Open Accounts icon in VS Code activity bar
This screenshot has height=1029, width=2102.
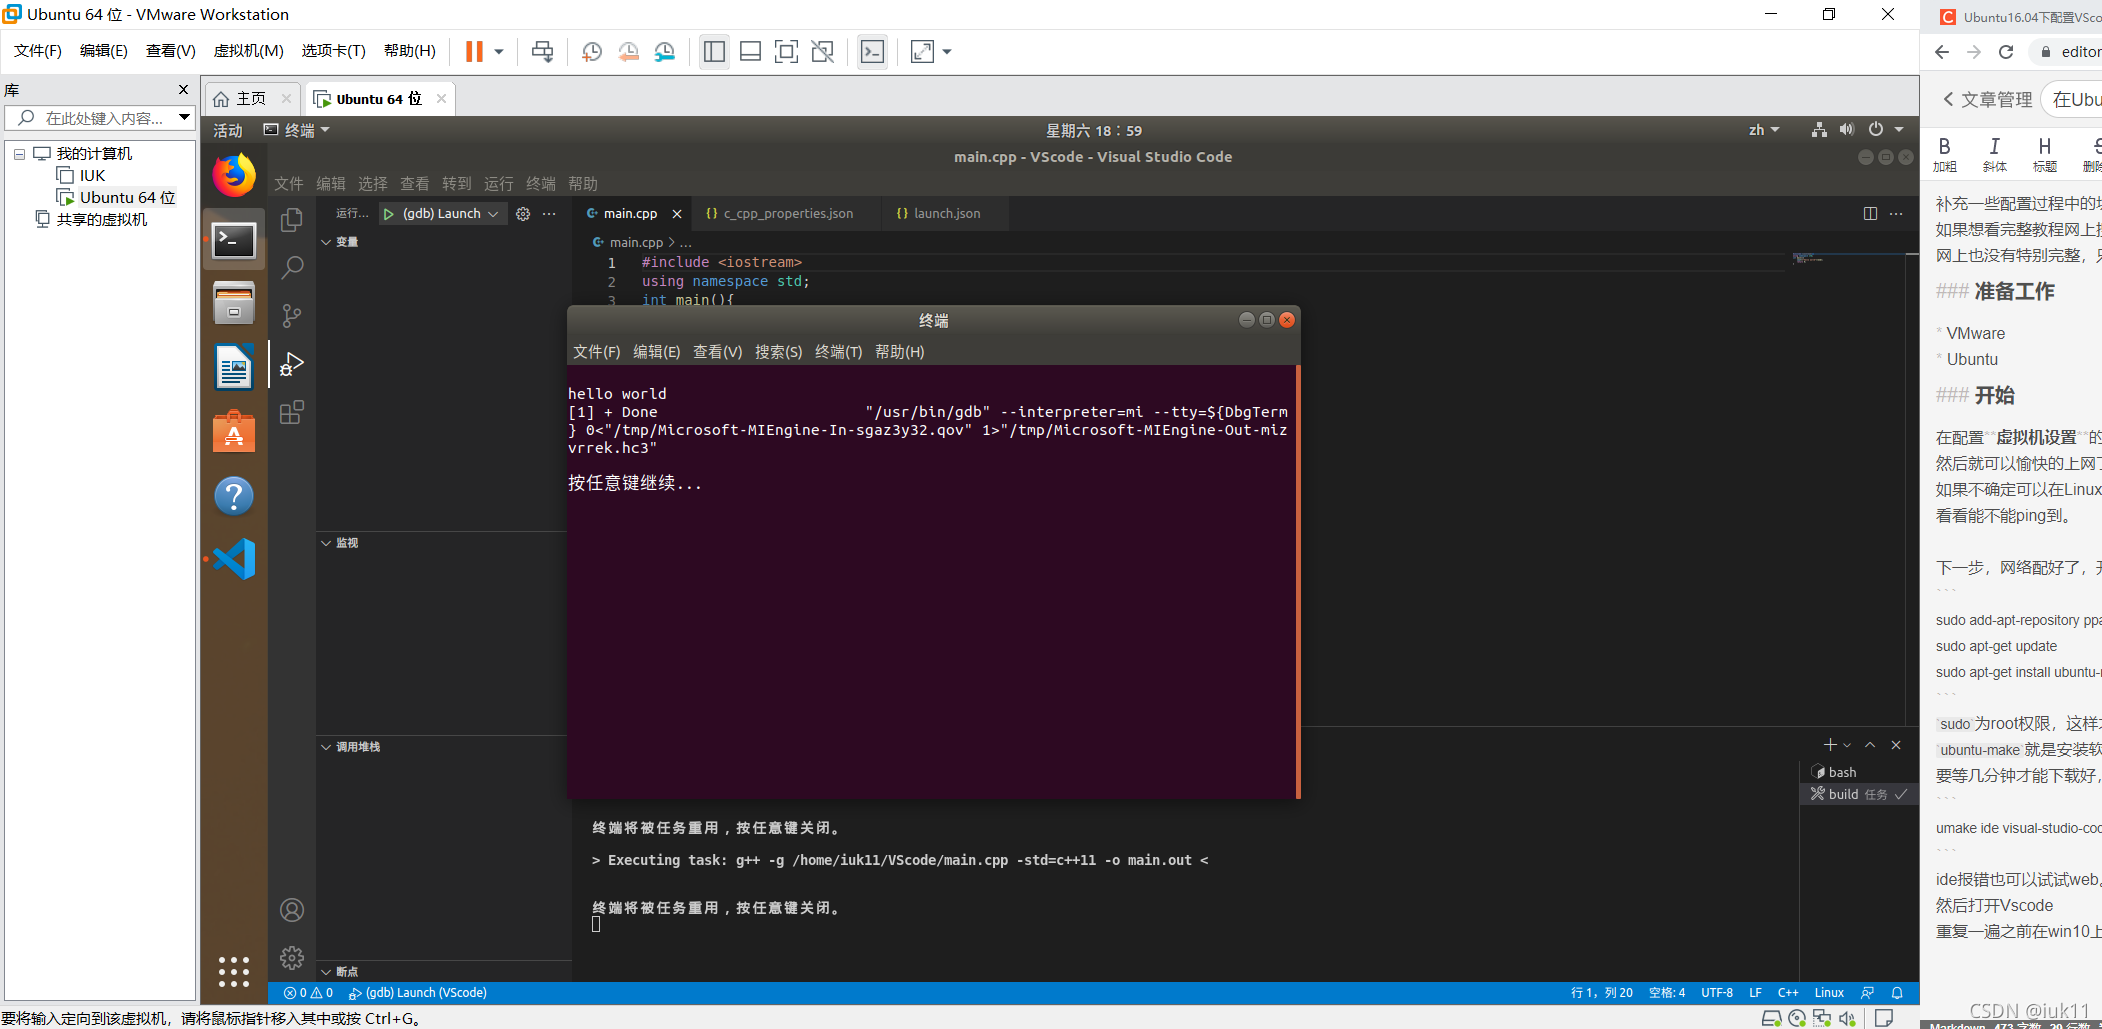[292, 910]
